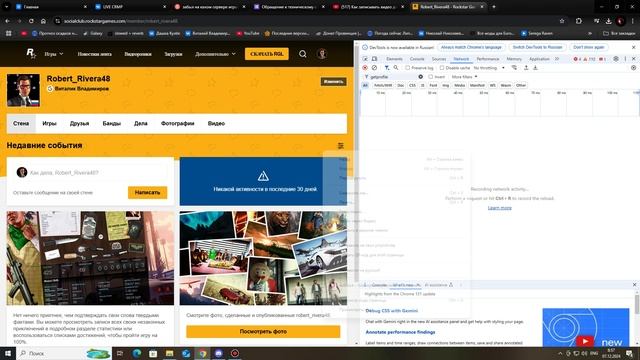Open the wall events filter icon
640x360 pixels.
tap(341, 146)
